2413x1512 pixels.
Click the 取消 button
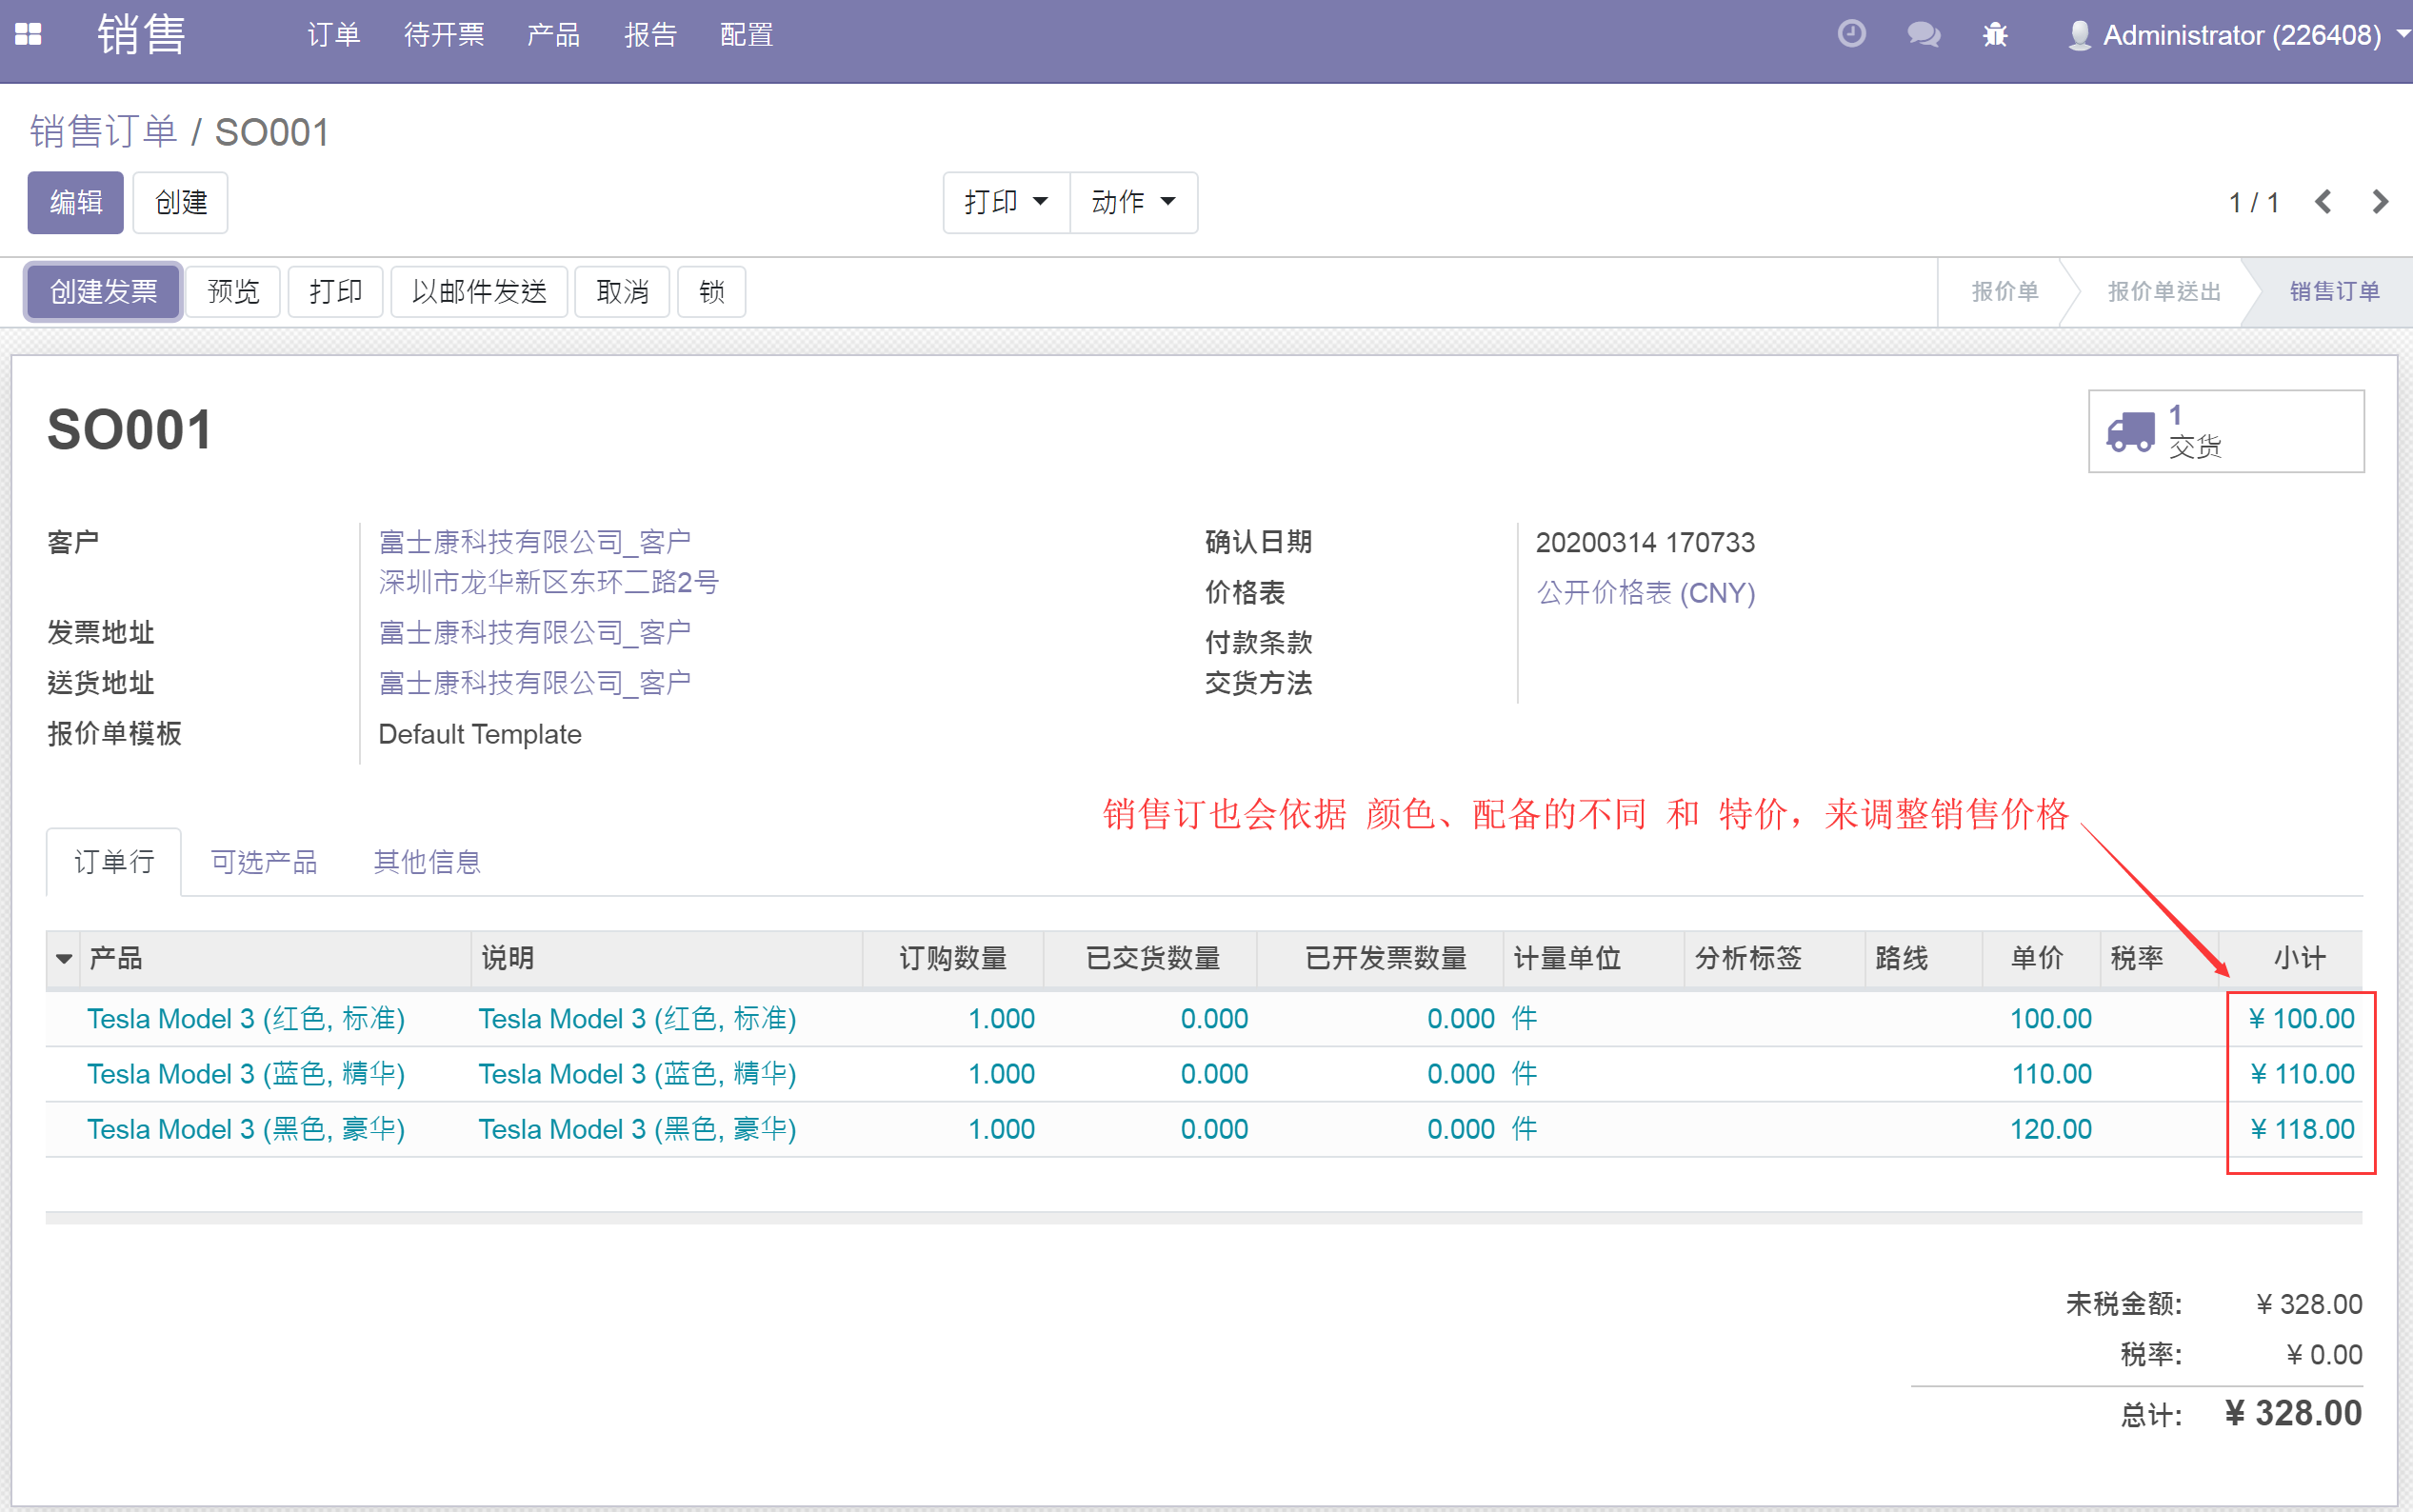(x=622, y=291)
